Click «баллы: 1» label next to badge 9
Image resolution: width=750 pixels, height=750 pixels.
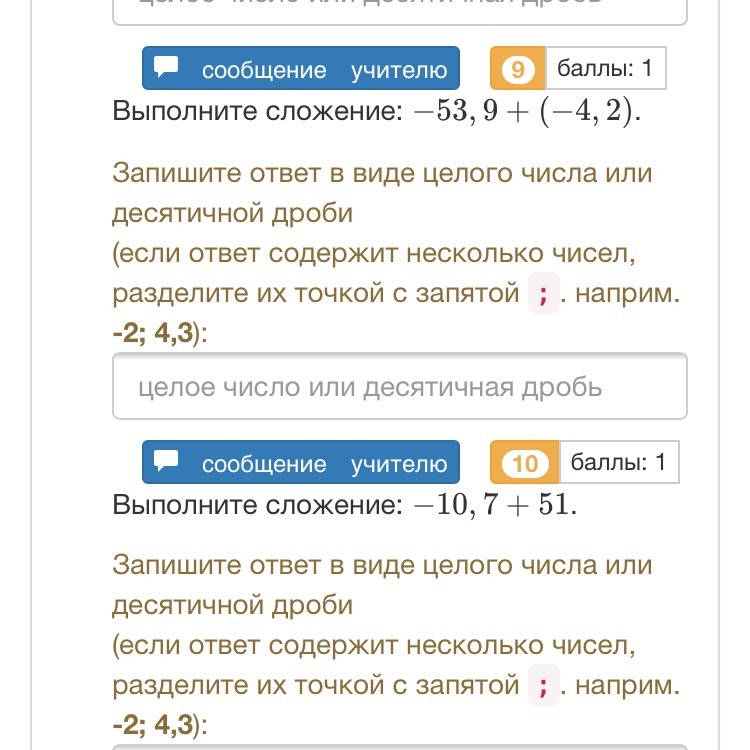tap(605, 69)
